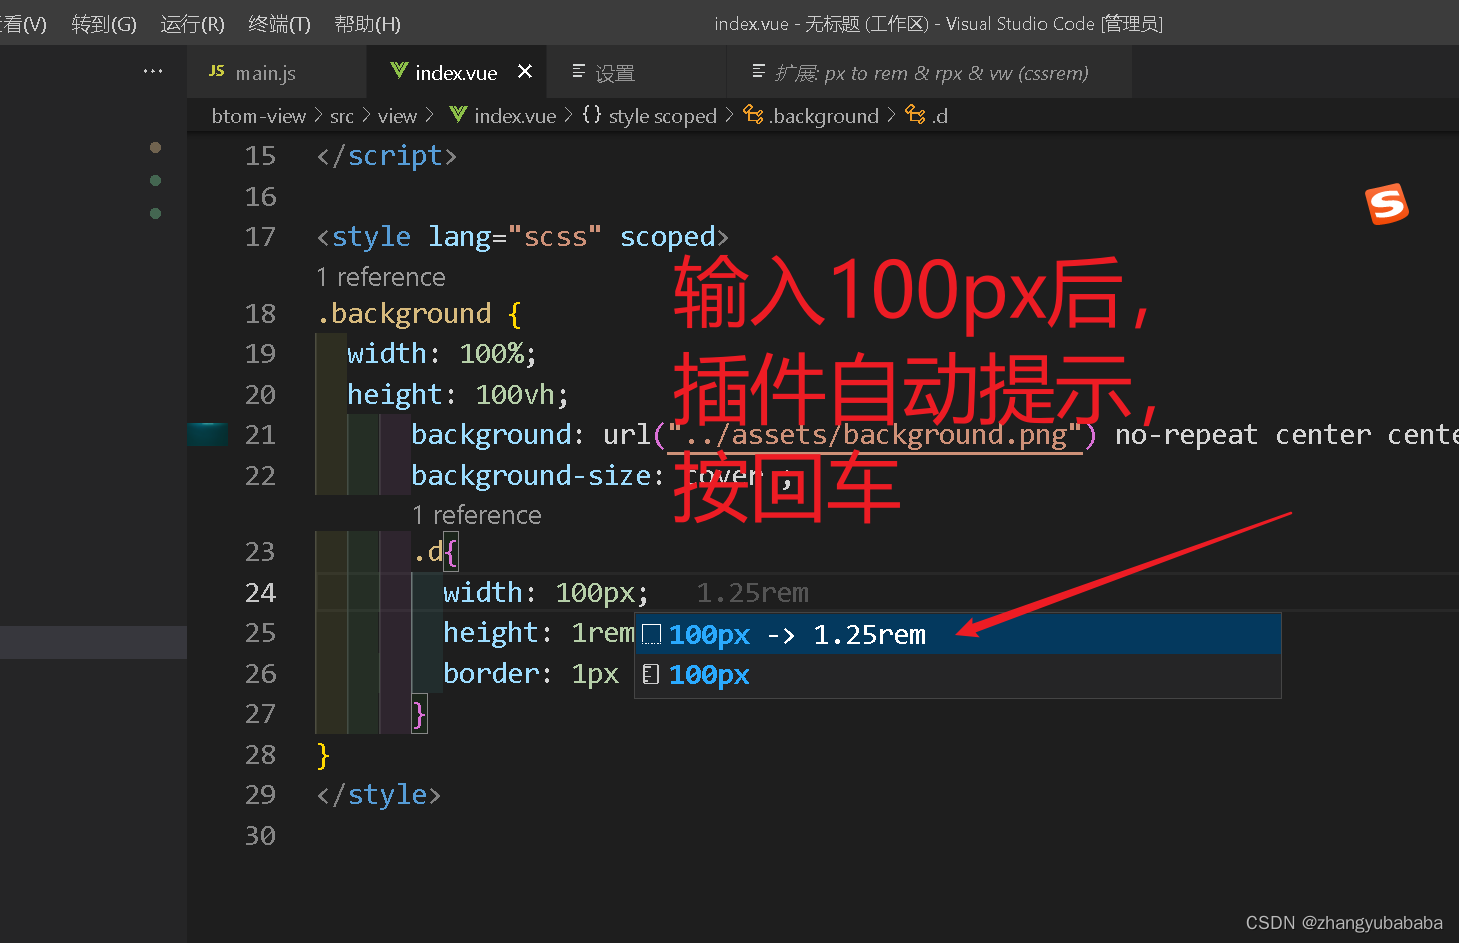Screen dimensions: 1459x943
Task: Click the Vue icon in the breadcrumb
Action: pyautogui.click(x=458, y=115)
